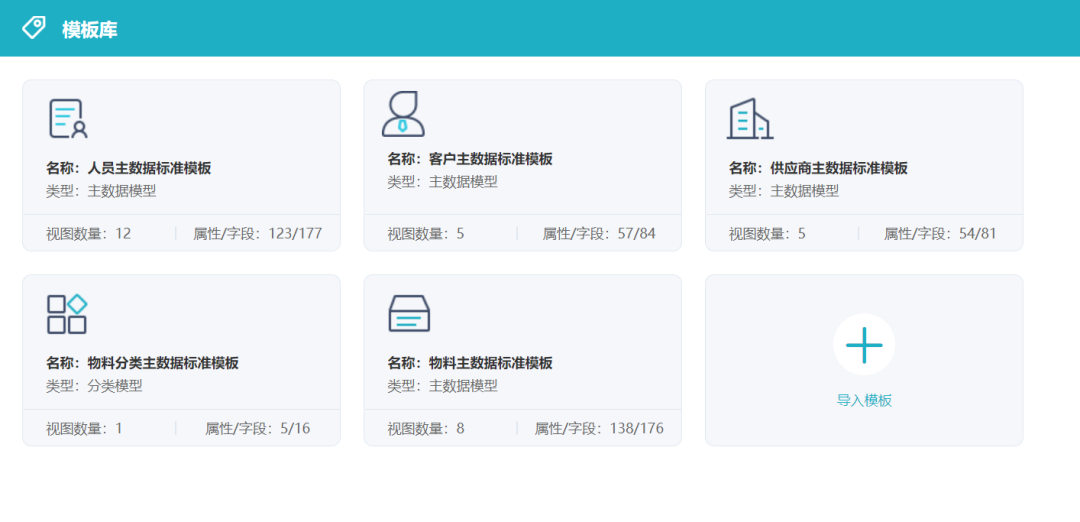Click 类型:分类模型 under 物料分类主数据标准模板

pos(94,386)
